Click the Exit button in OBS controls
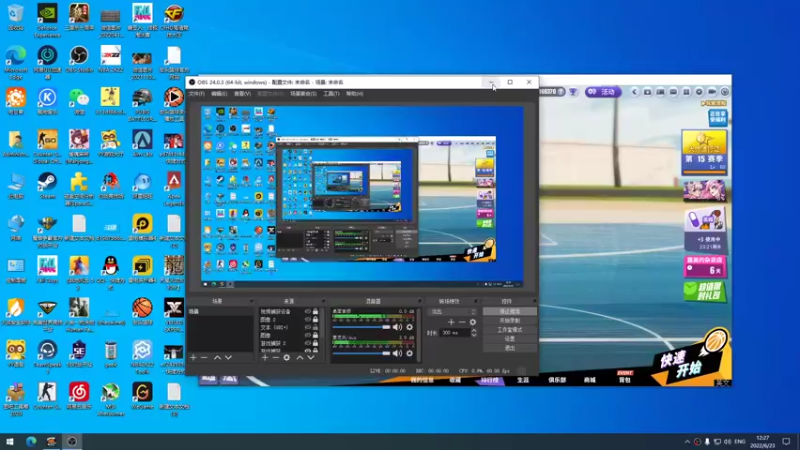The height and width of the screenshot is (450, 800). click(x=510, y=348)
